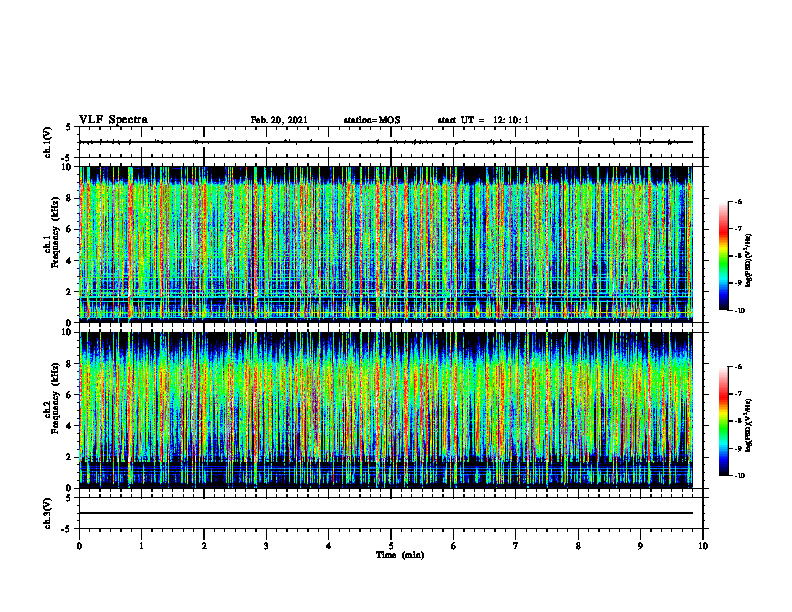Viewport: 792px width, 612px height.
Task: Click the ch.1 voltage waveform trace
Action: (x=386, y=142)
